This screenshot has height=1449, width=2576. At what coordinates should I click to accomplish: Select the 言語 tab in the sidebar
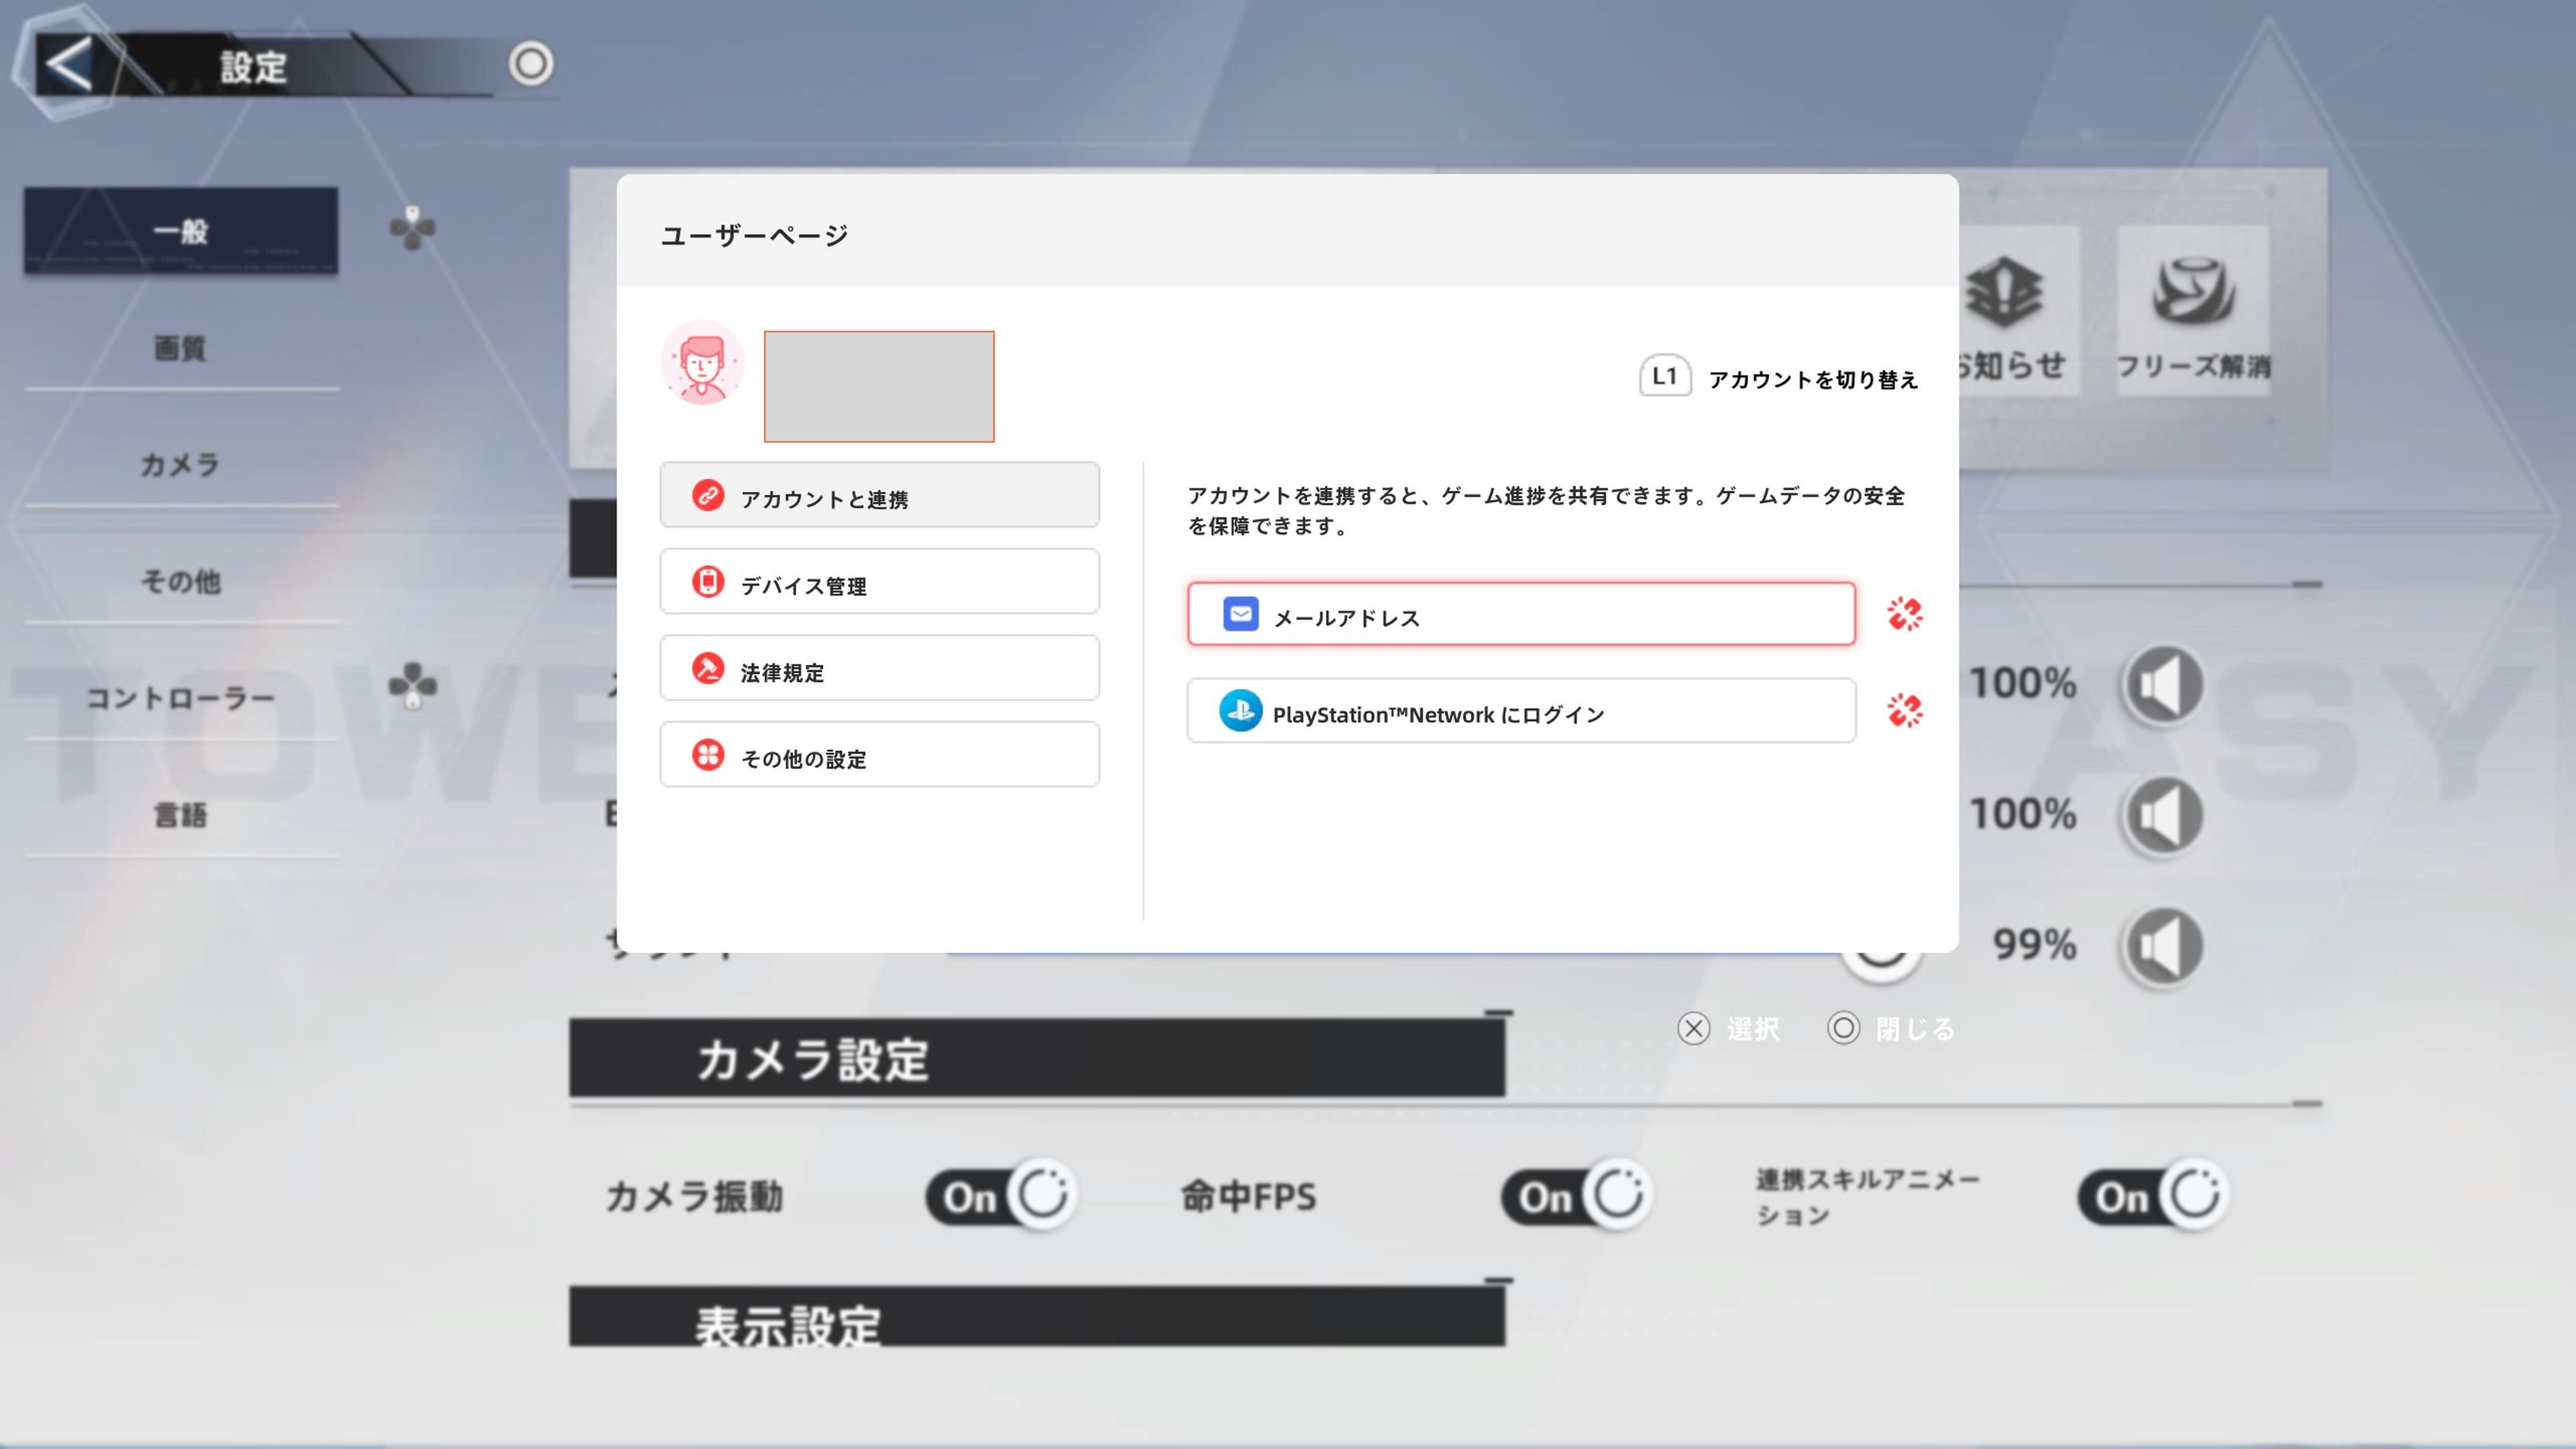[x=181, y=814]
